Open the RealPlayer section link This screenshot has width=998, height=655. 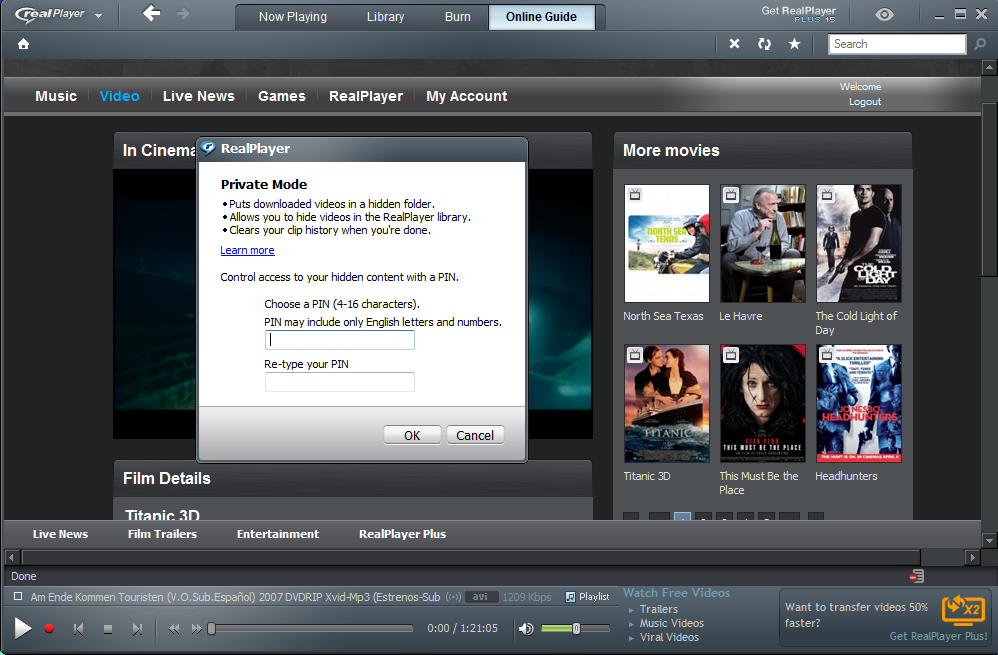point(366,96)
